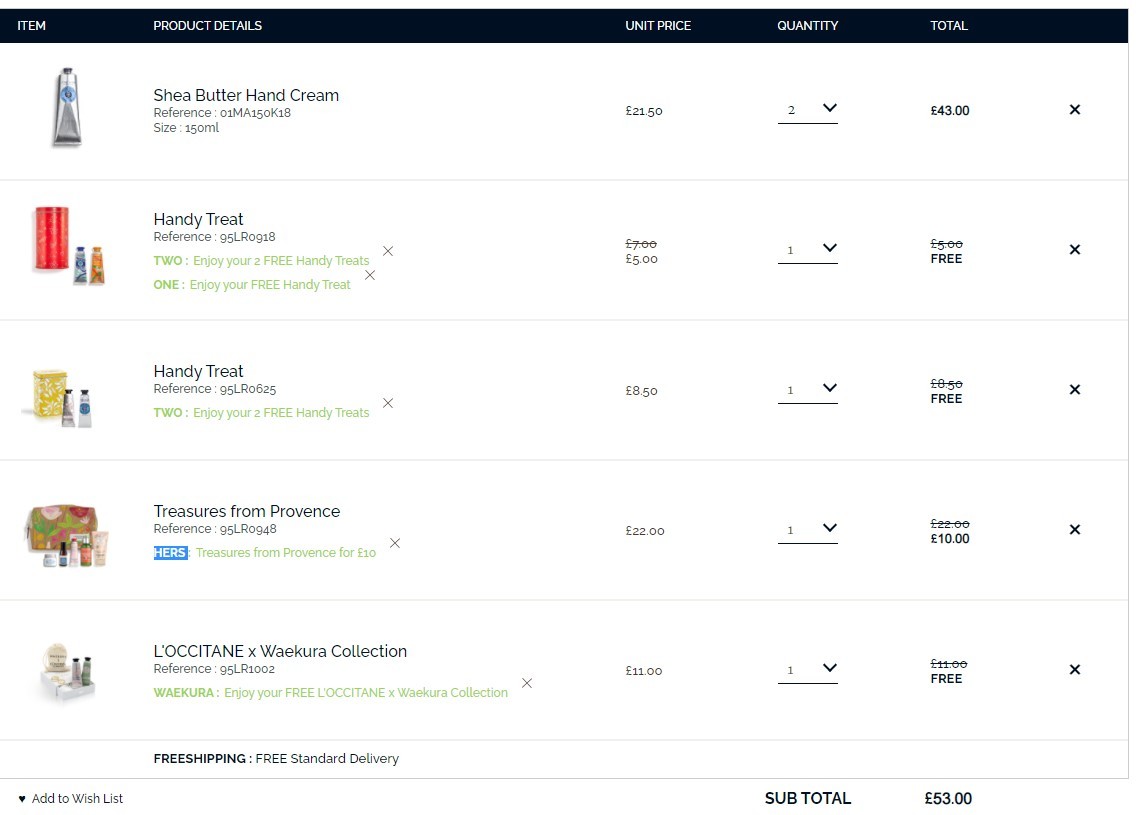Click the 'Treasures from Provence for £10' promo text
This screenshot has width=1139, height=815.
286,553
